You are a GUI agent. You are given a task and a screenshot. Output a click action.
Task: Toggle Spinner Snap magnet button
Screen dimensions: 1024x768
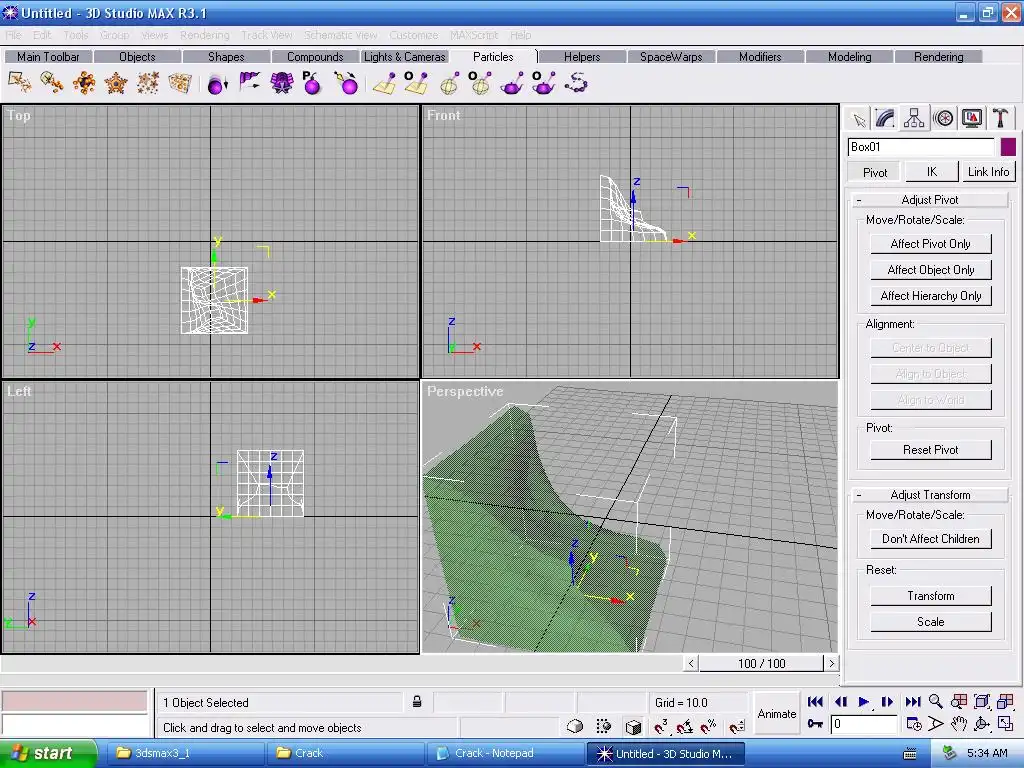pyautogui.click(x=737, y=726)
